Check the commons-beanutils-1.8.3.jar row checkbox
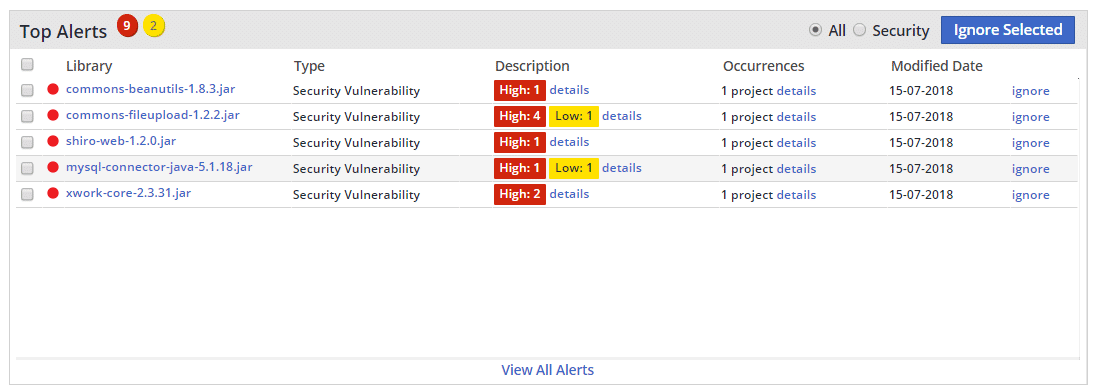This screenshot has height=392, width=1096. 27,90
